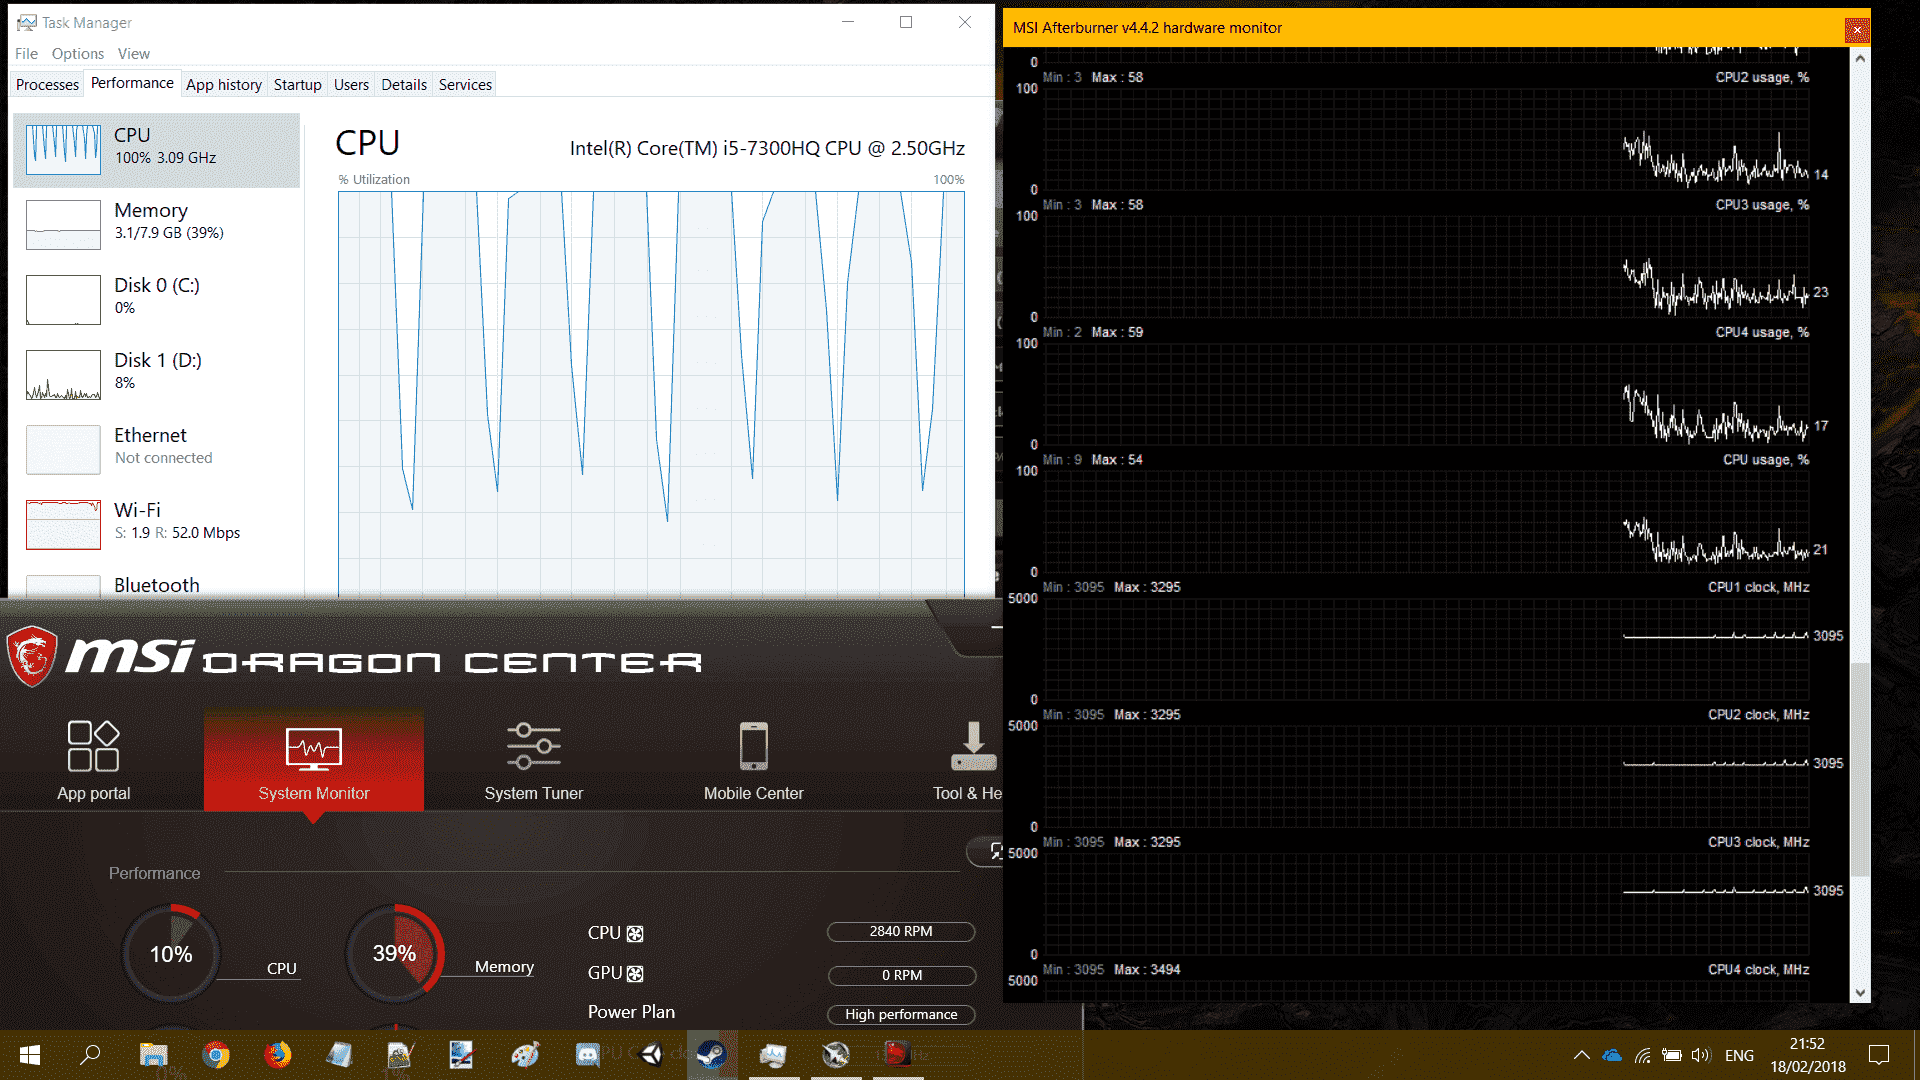Screen dimensions: 1920x1080
Task: Switch to MSI Dragon Center in the taskbar
Action: point(897,1055)
